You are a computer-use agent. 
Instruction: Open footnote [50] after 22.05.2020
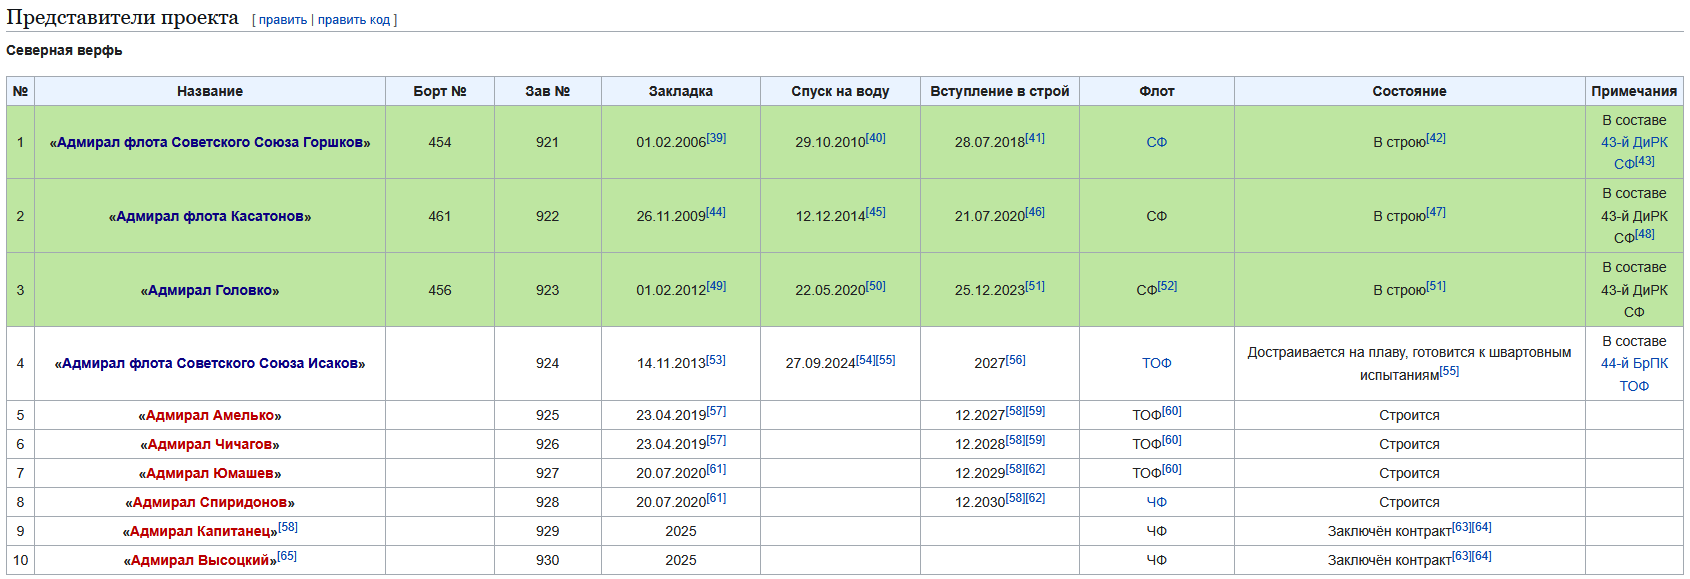coord(875,286)
